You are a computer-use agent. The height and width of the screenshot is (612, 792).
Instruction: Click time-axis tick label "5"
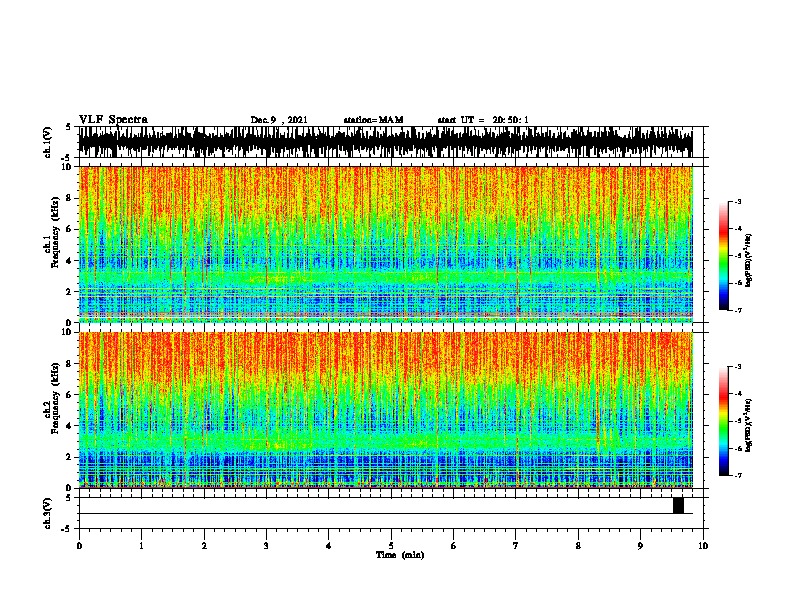click(x=391, y=546)
